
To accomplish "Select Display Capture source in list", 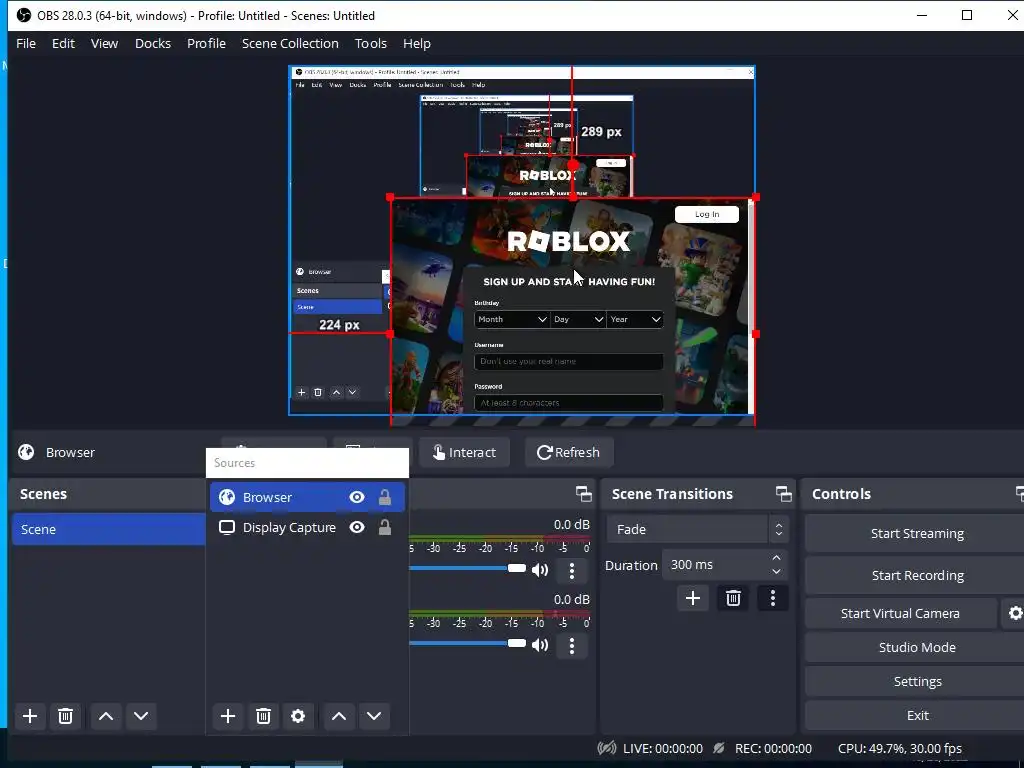I will [x=308, y=528].
